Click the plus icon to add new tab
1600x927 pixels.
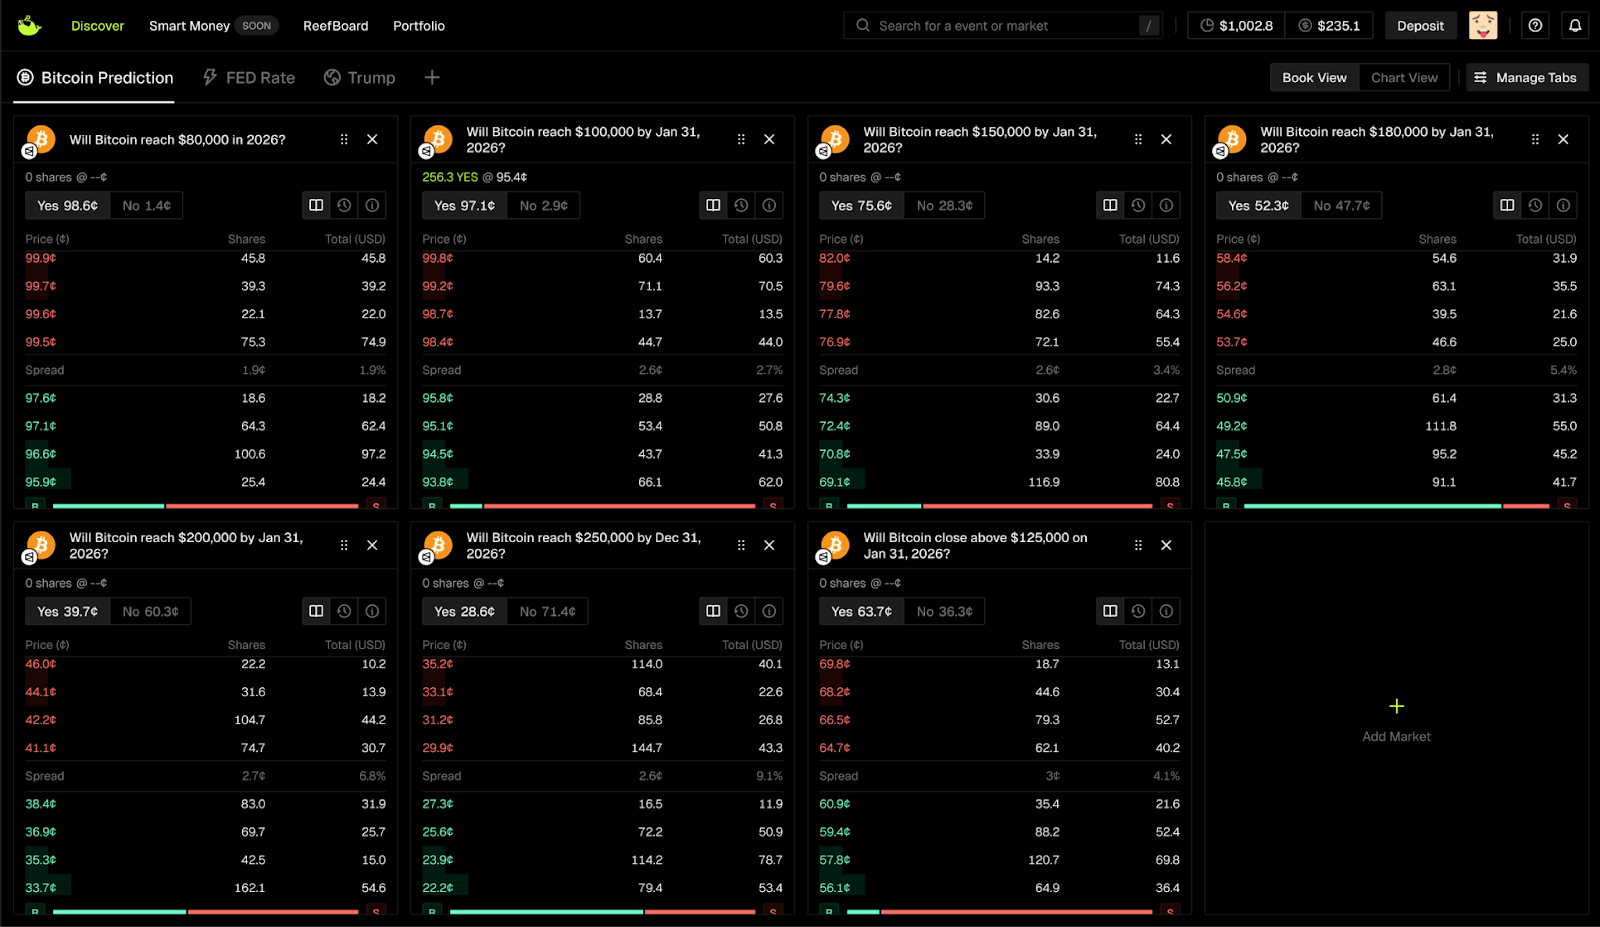432,78
